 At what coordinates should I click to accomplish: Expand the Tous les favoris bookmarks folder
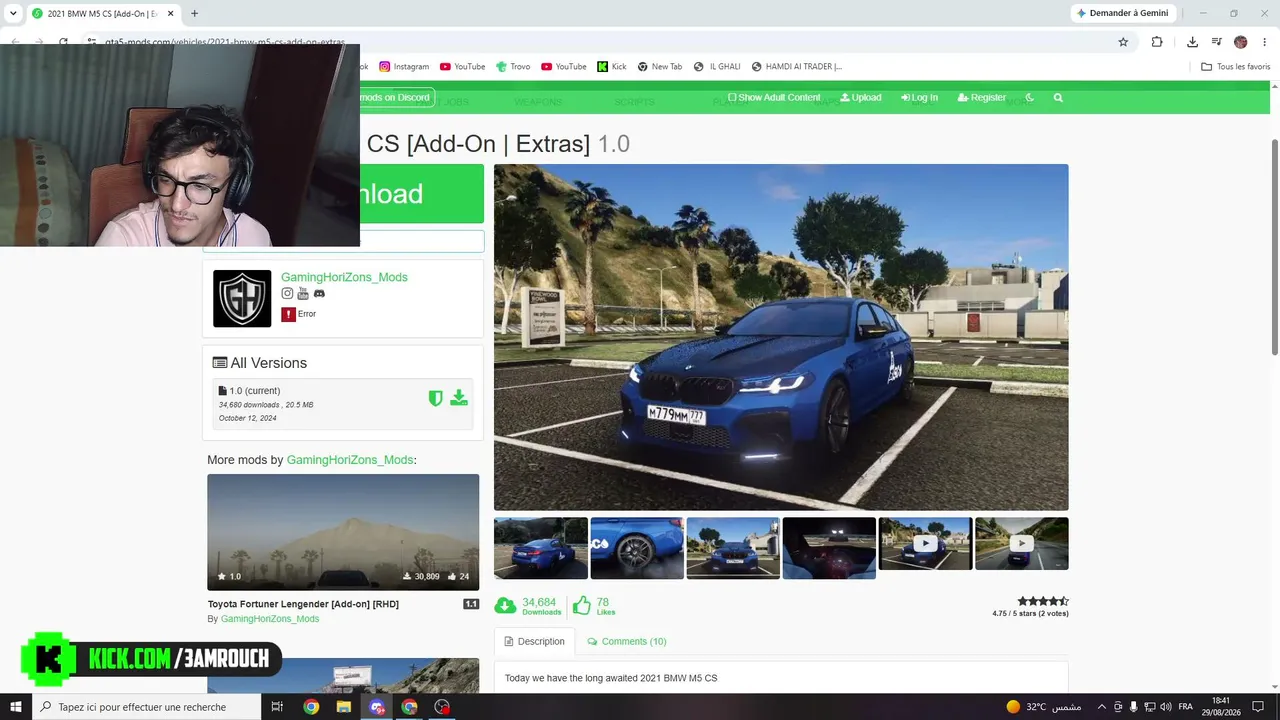coord(1236,67)
